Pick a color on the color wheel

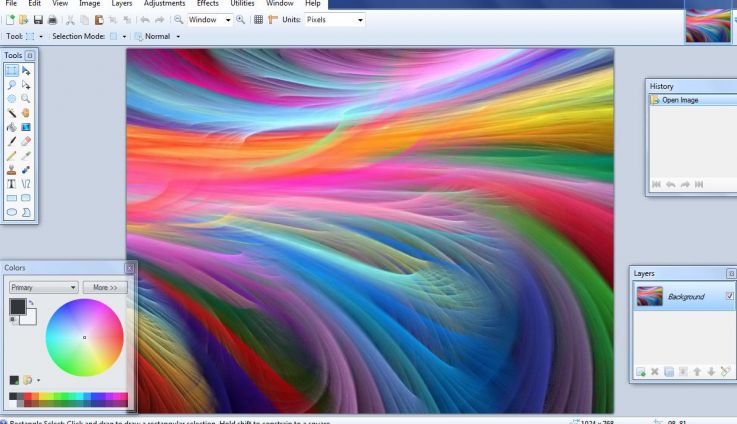coord(85,338)
